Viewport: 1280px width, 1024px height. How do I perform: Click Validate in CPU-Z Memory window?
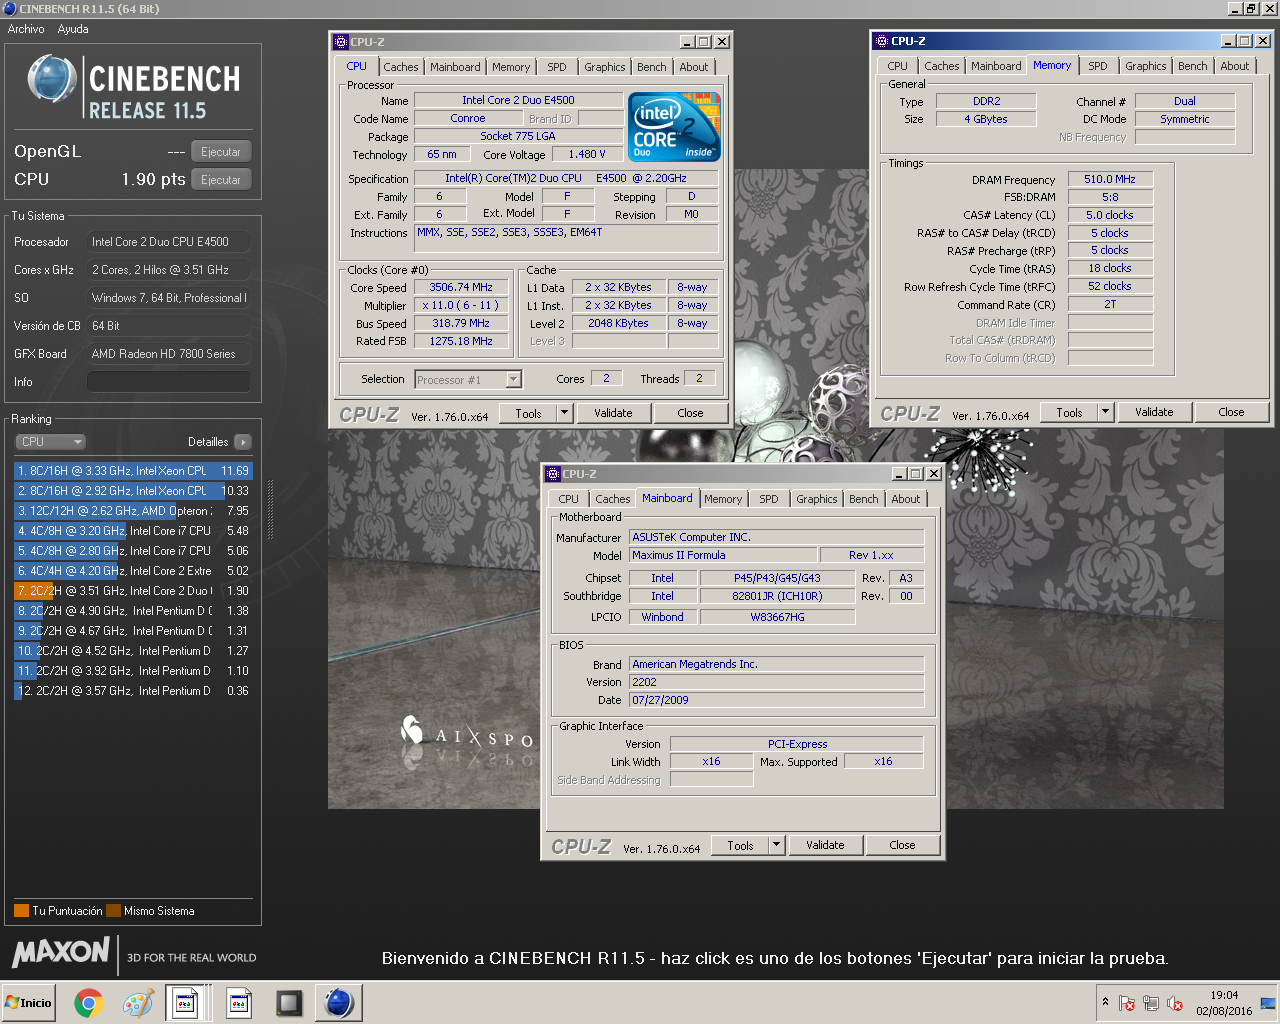point(1154,412)
